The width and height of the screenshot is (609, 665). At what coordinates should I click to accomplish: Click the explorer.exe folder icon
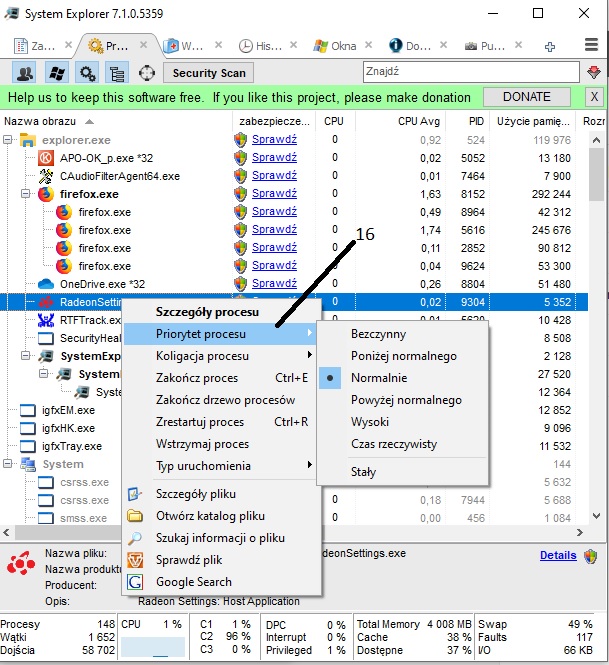[x=28, y=140]
